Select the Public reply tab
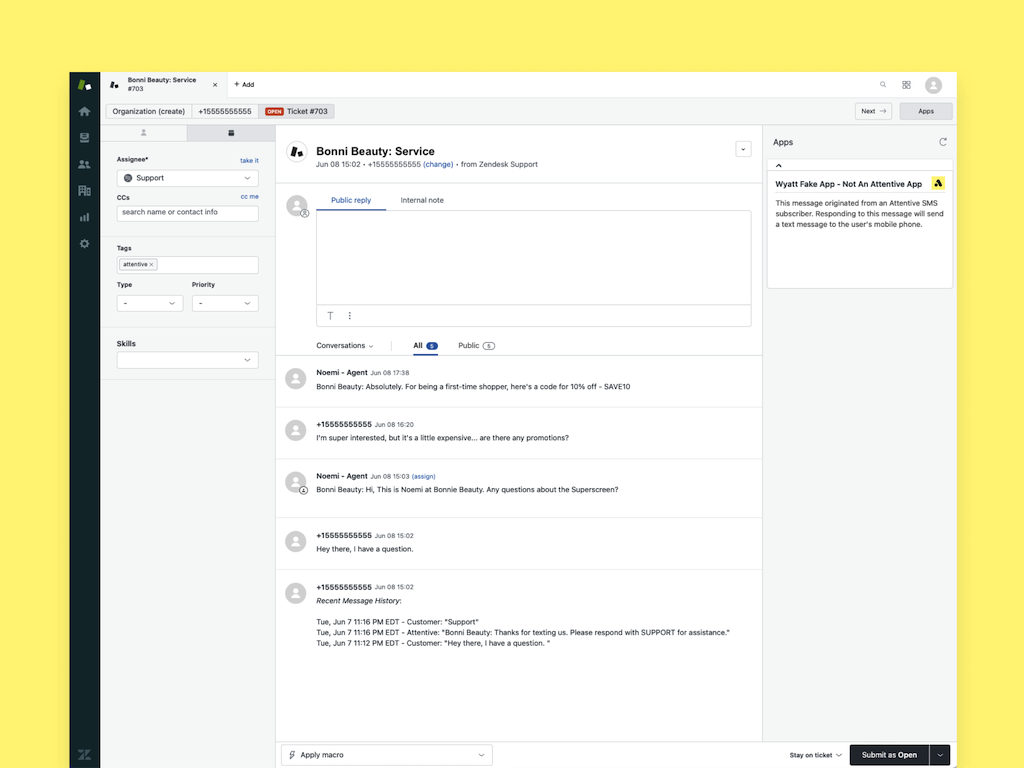Viewport: 1024px width, 768px height. [351, 200]
